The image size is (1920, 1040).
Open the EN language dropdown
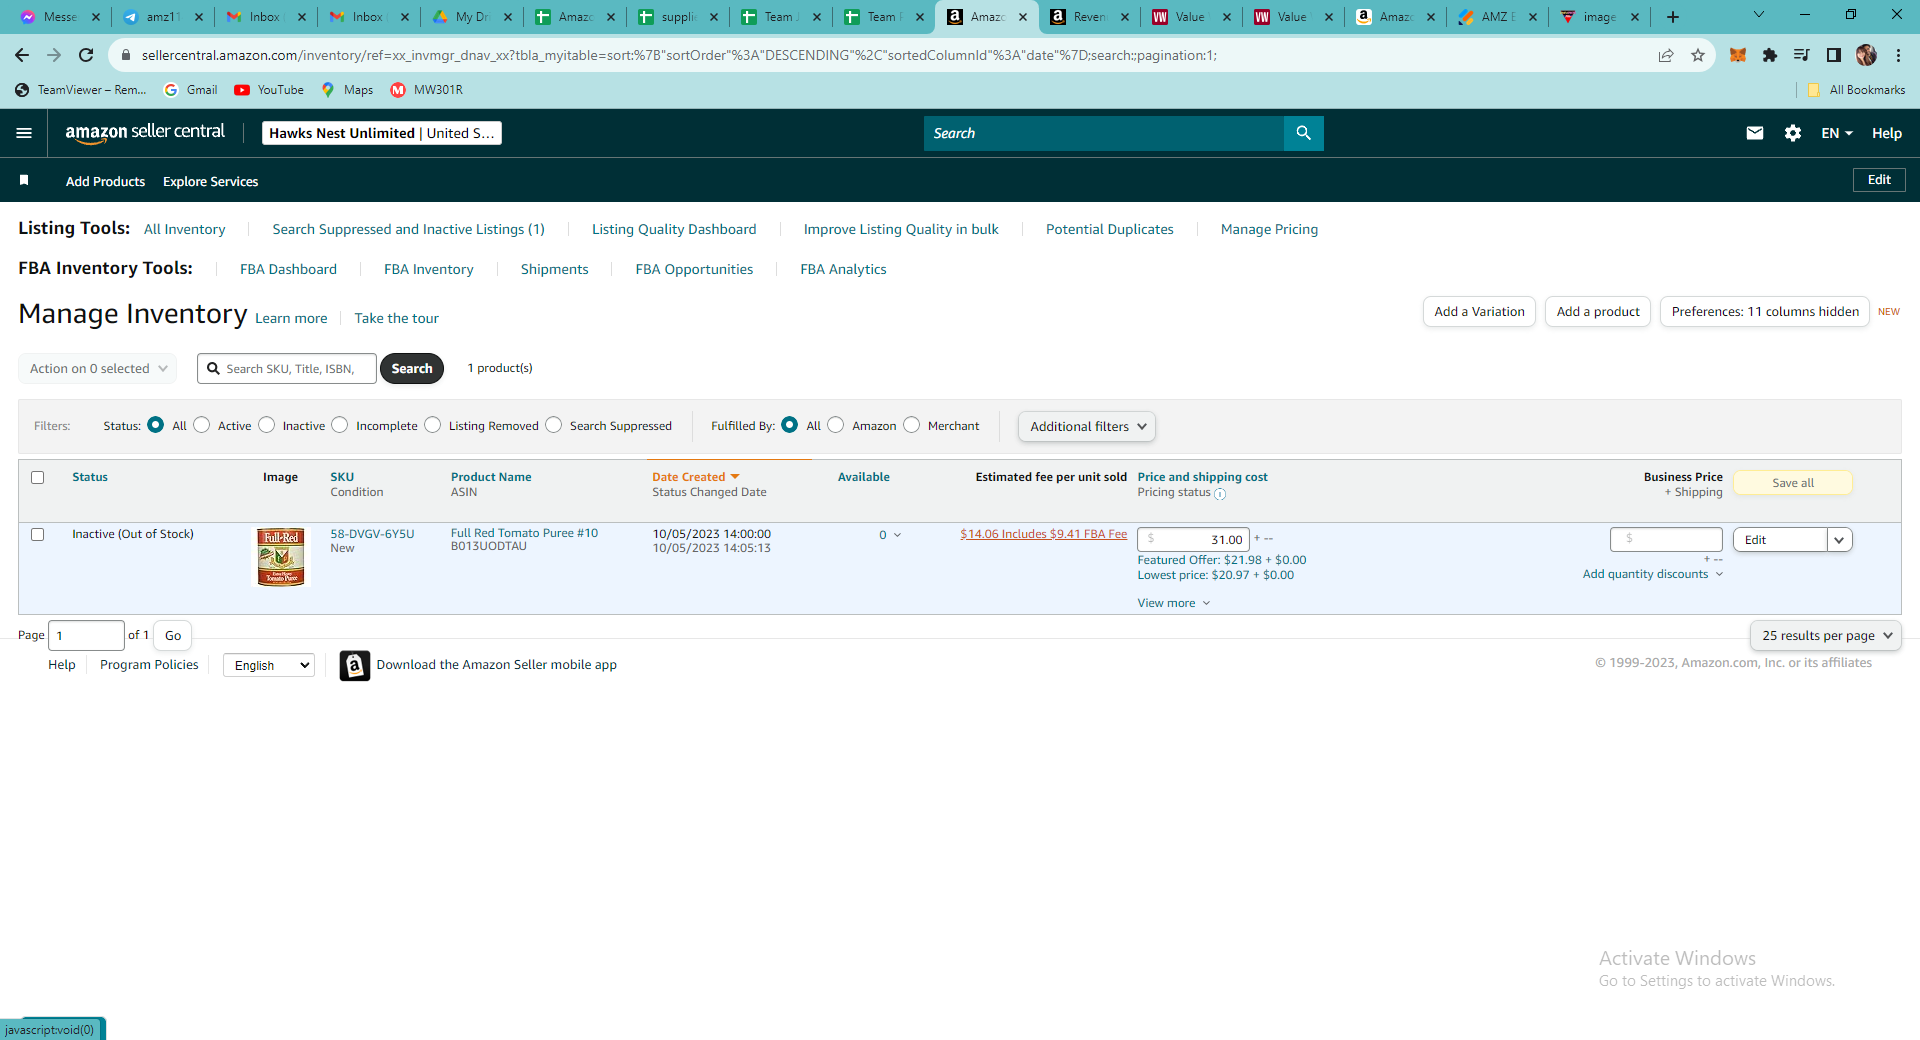1837,133
